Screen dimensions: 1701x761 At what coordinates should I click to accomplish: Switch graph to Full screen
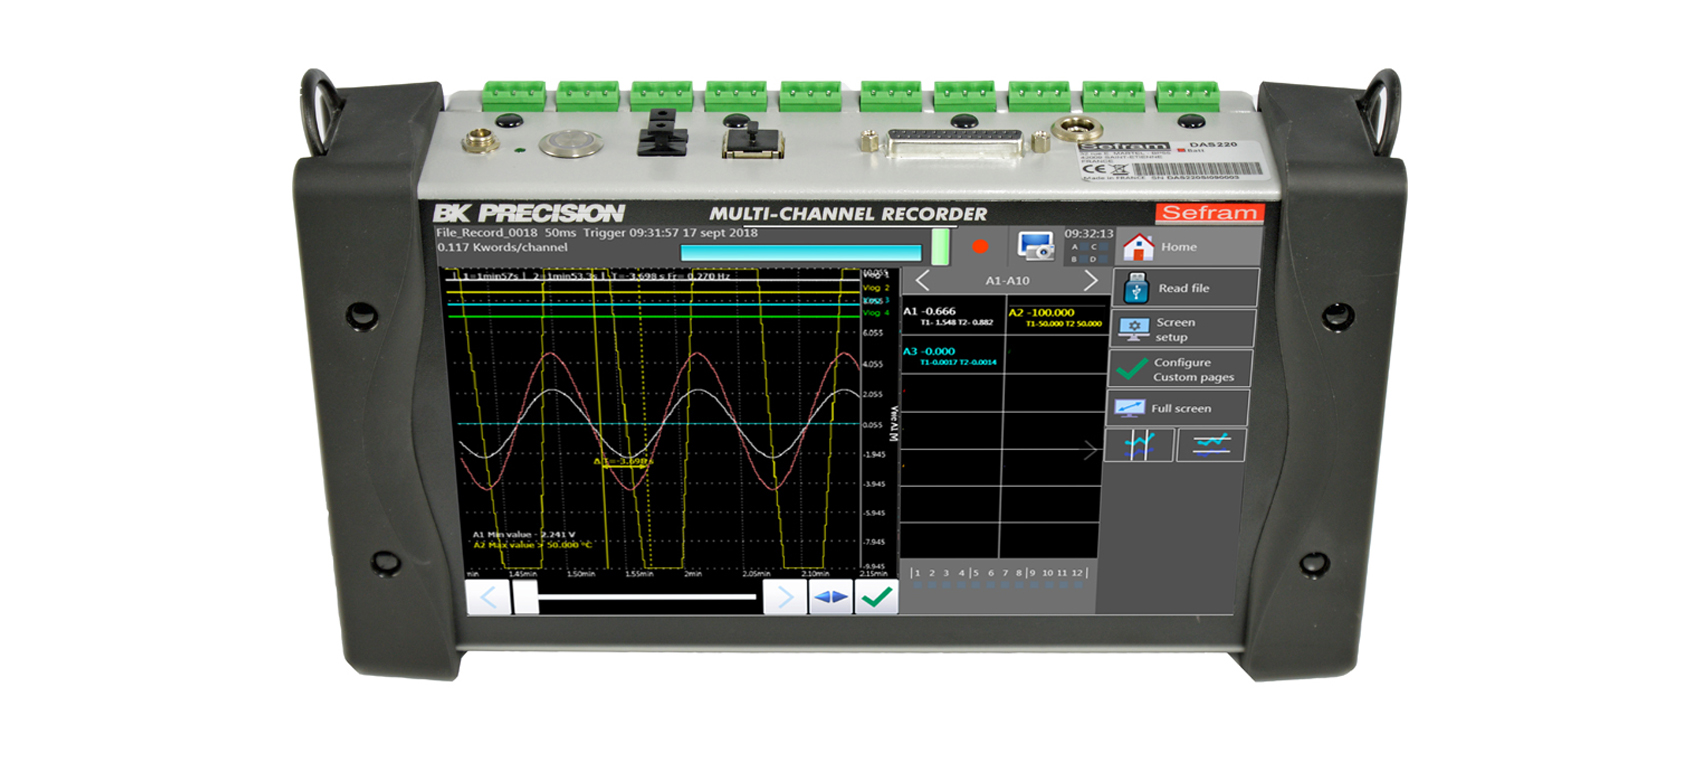1177,408
